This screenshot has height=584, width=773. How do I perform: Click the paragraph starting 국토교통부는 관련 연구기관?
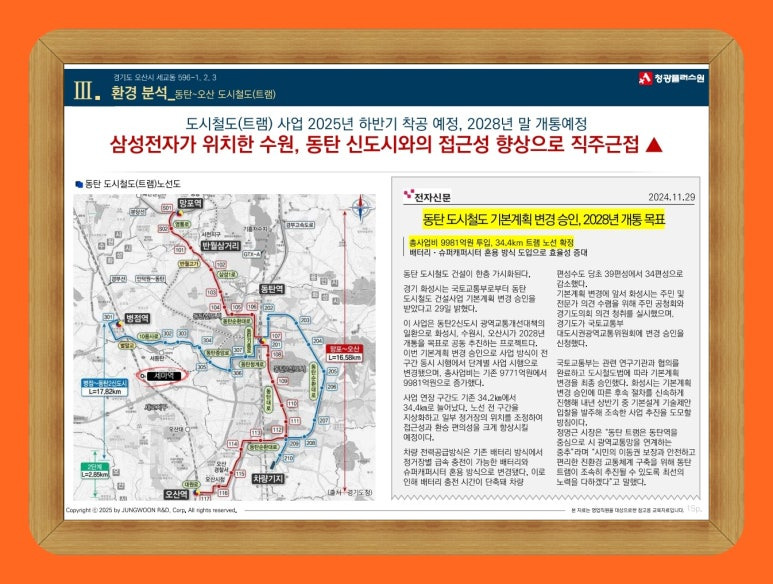point(624,392)
